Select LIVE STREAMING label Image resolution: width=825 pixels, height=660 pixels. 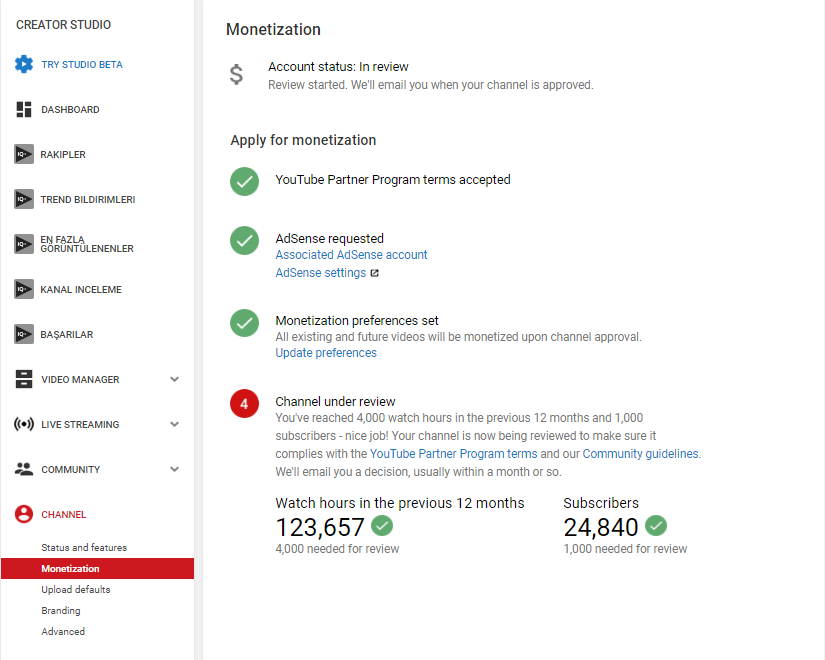[81, 424]
